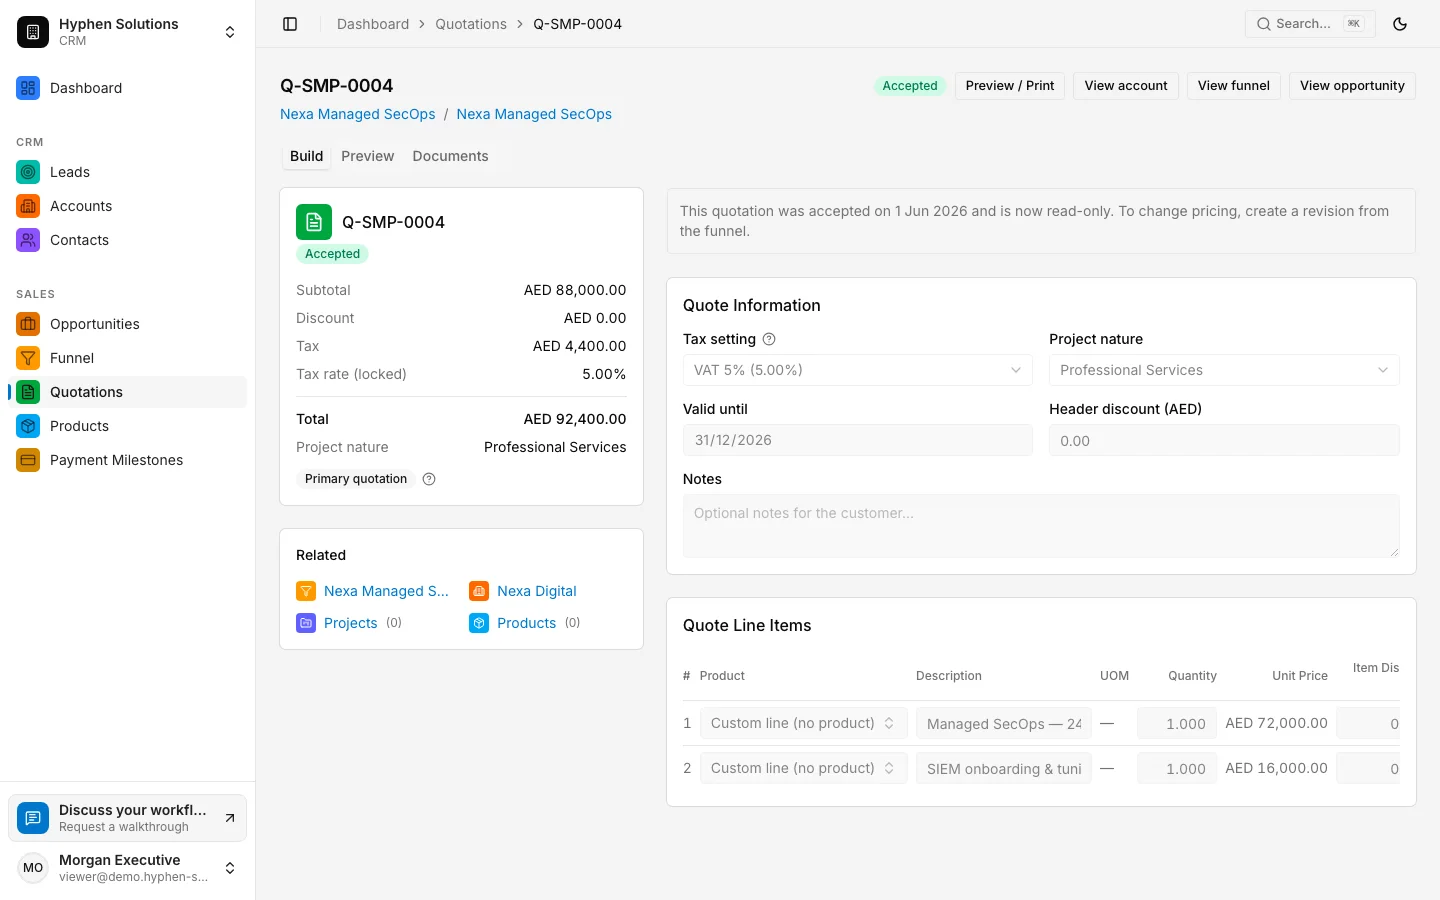The width and height of the screenshot is (1440, 900).
Task: Toggle the sidebar panel icon
Action: pos(290,24)
